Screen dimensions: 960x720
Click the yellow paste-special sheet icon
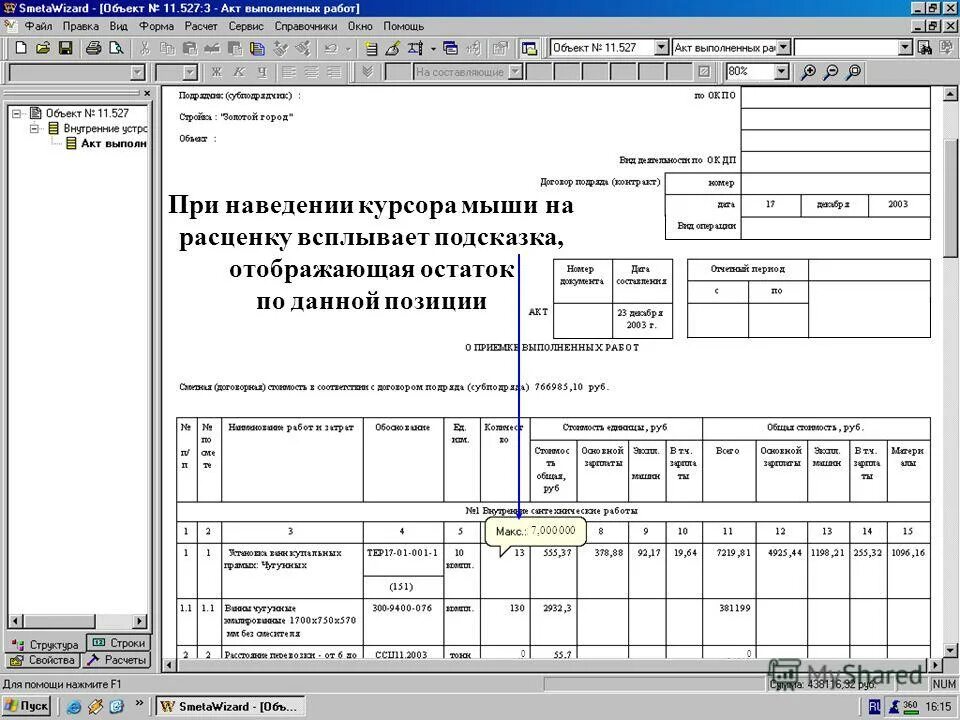[257, 48]
